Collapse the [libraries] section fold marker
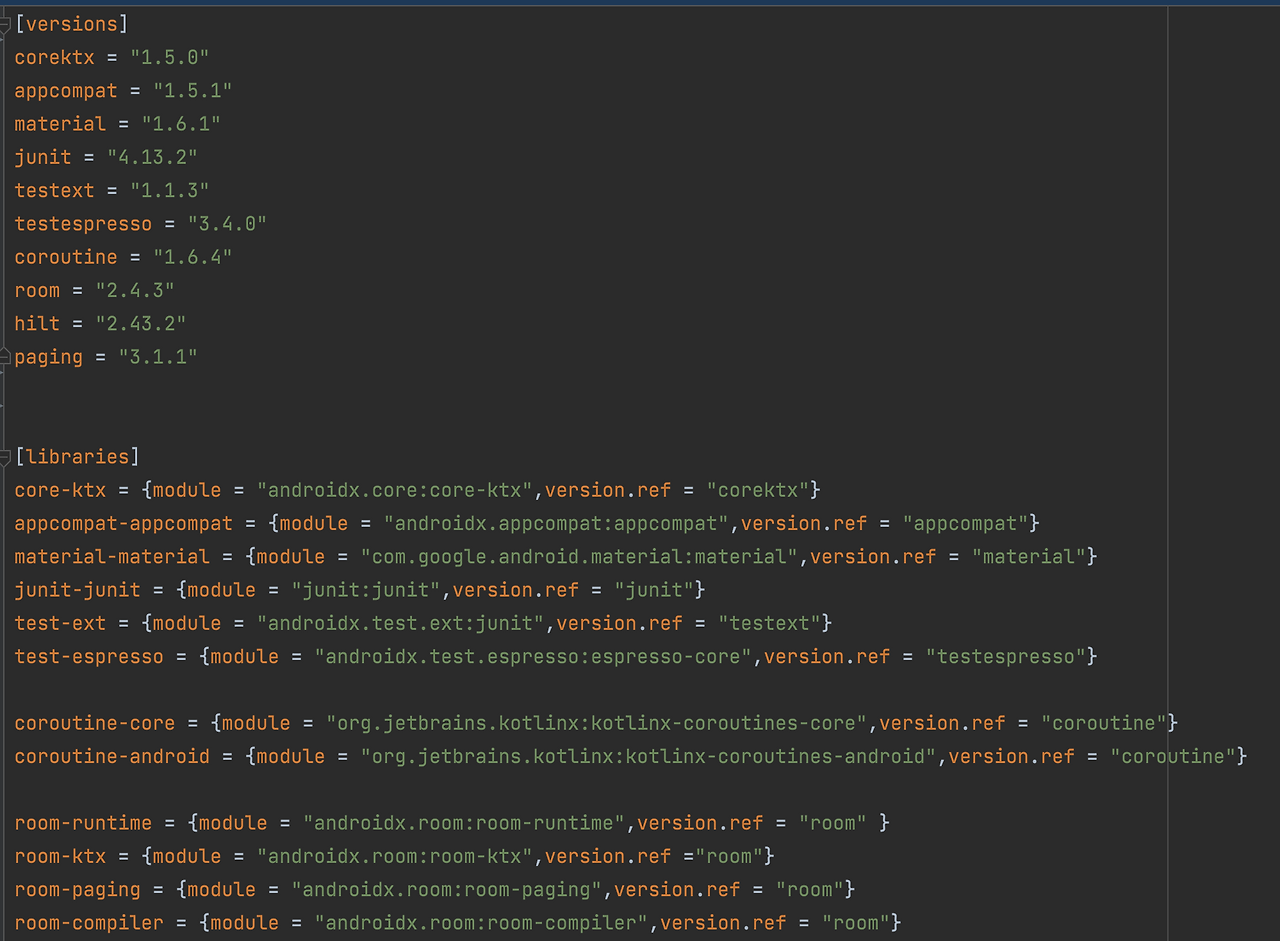 pyautogui.click(x=6, y=457)
